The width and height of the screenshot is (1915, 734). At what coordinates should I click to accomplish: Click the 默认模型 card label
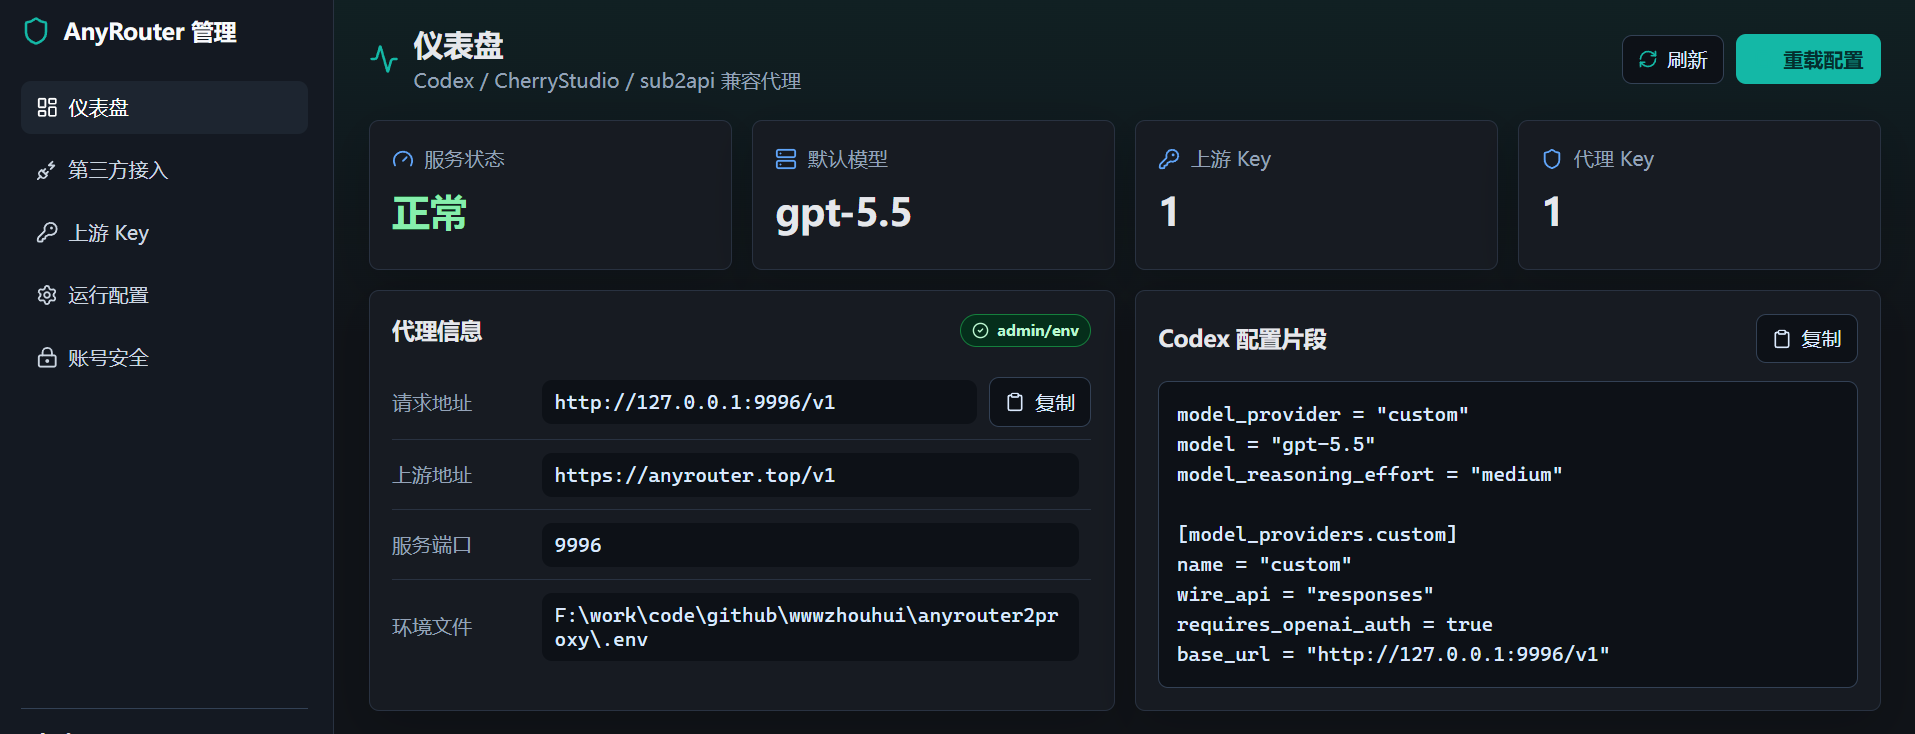click(847, 159)
